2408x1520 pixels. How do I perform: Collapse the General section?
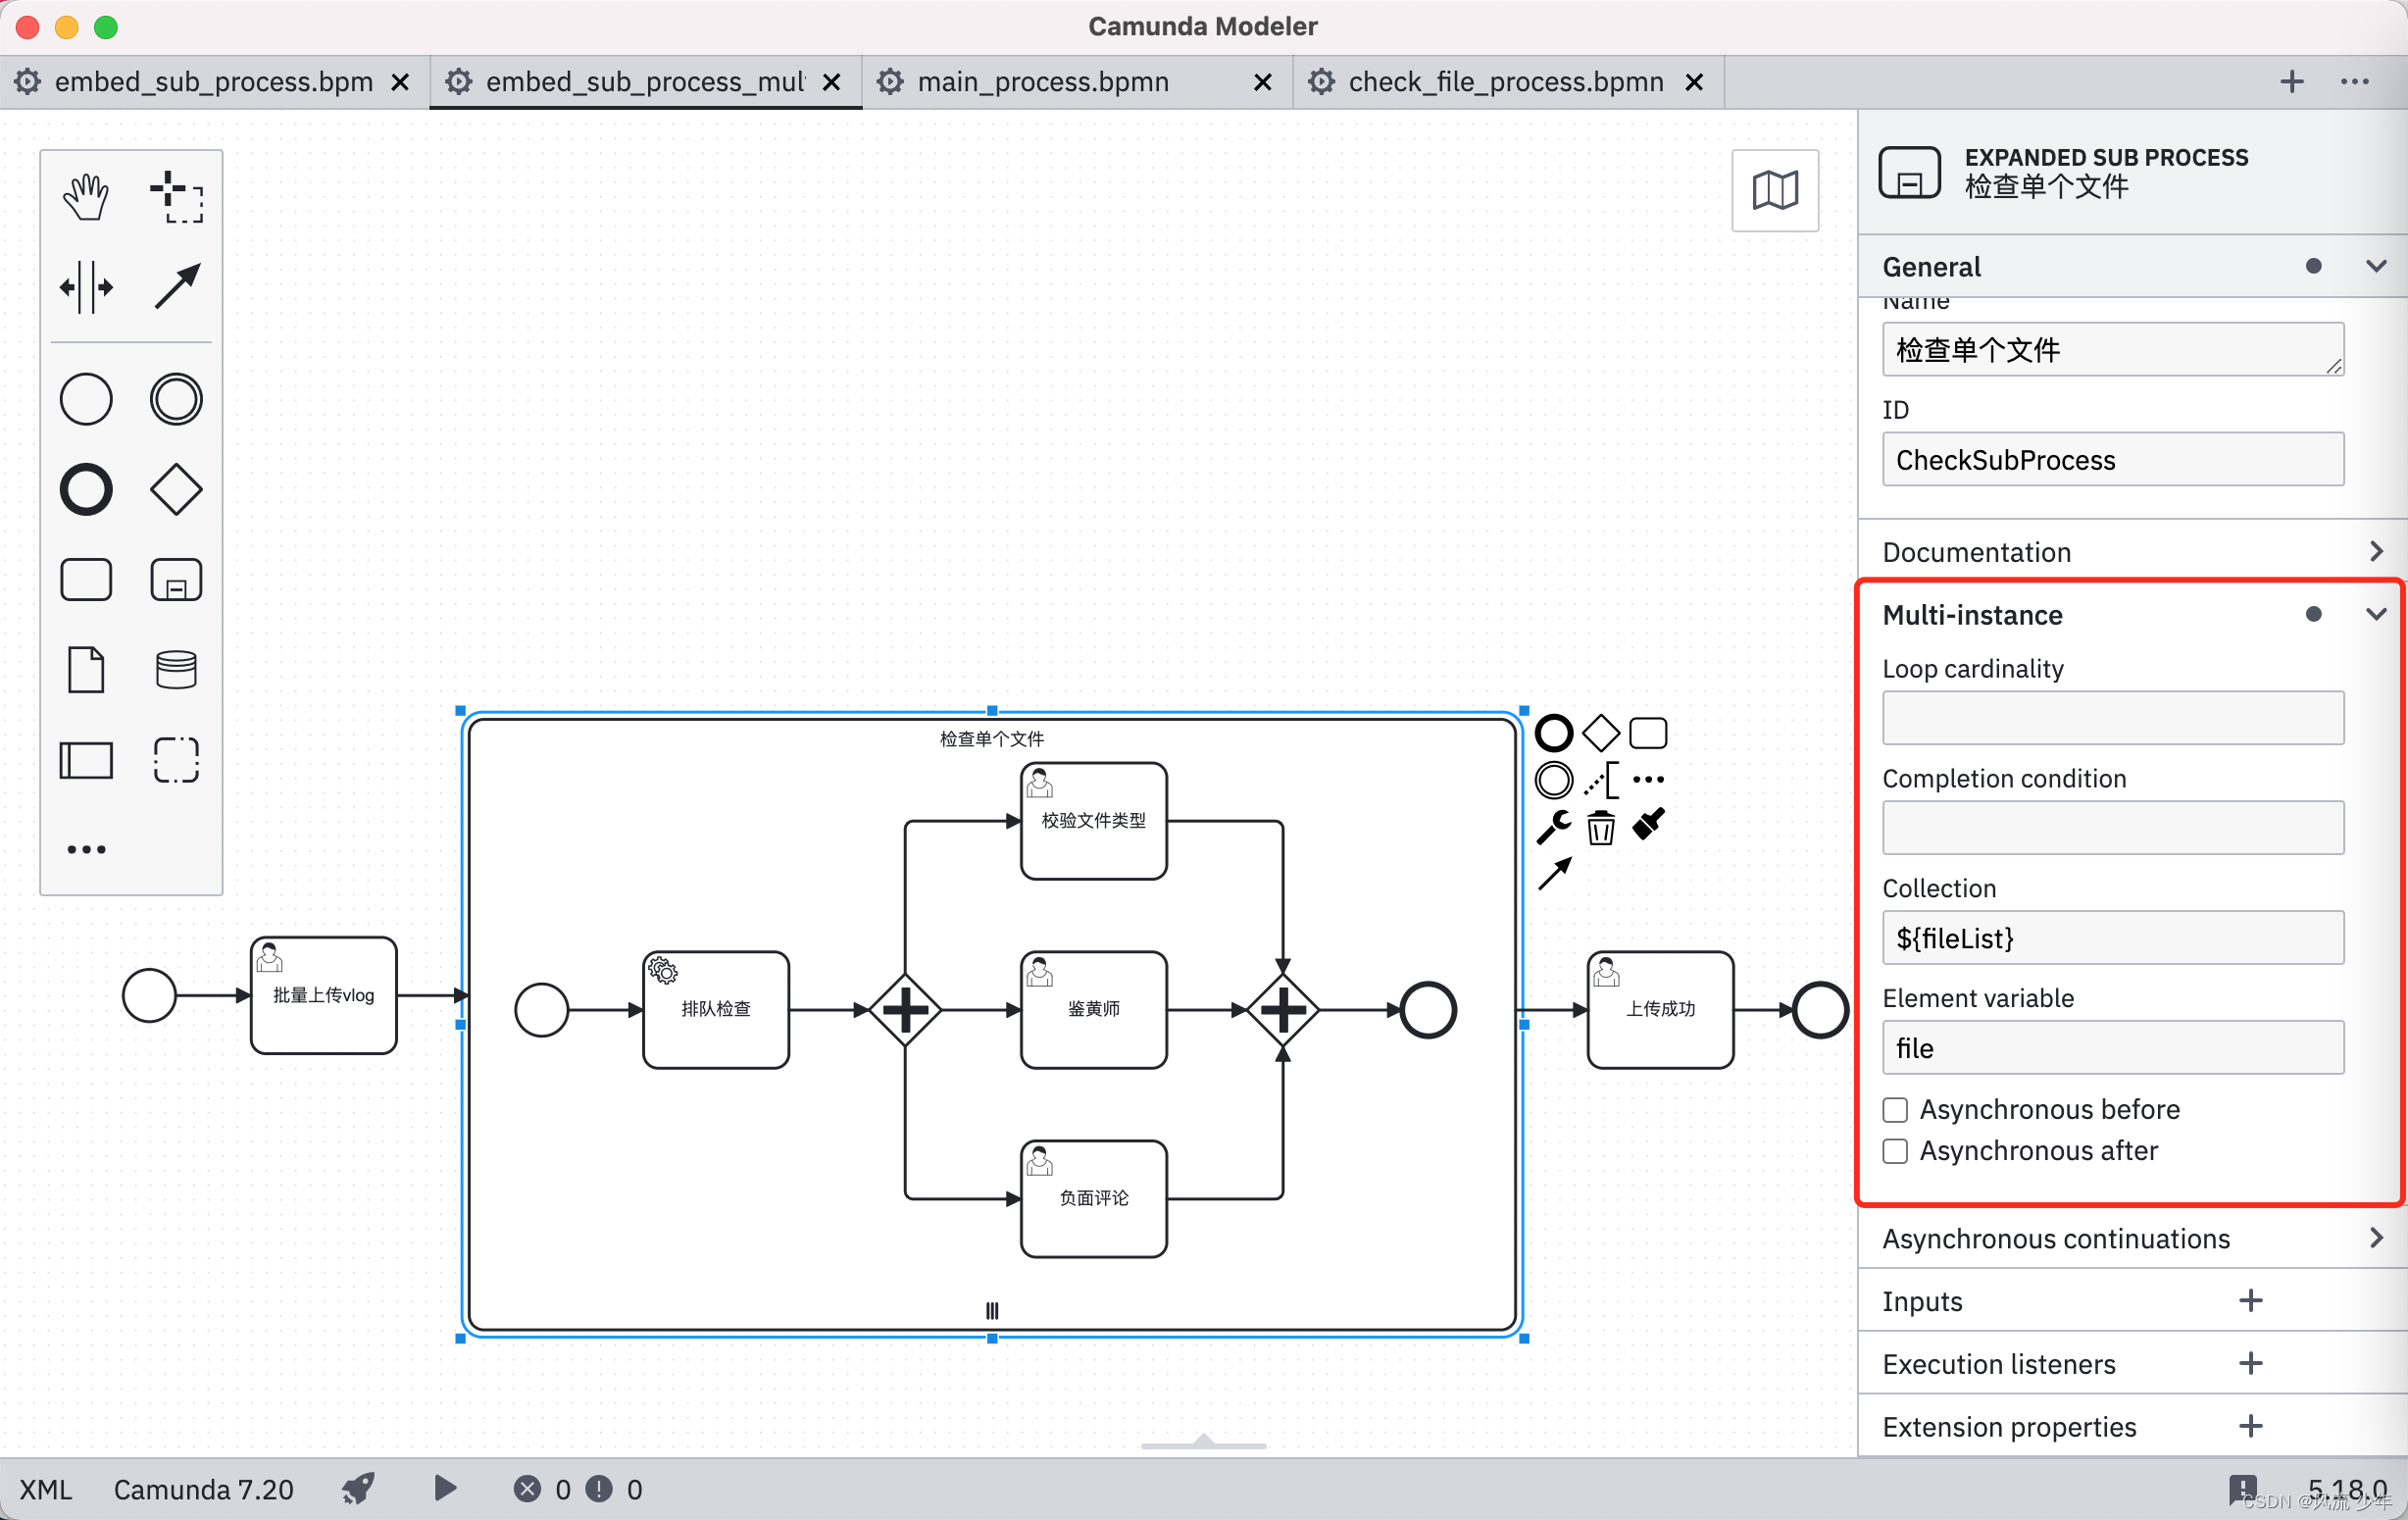coord(2376,266)
